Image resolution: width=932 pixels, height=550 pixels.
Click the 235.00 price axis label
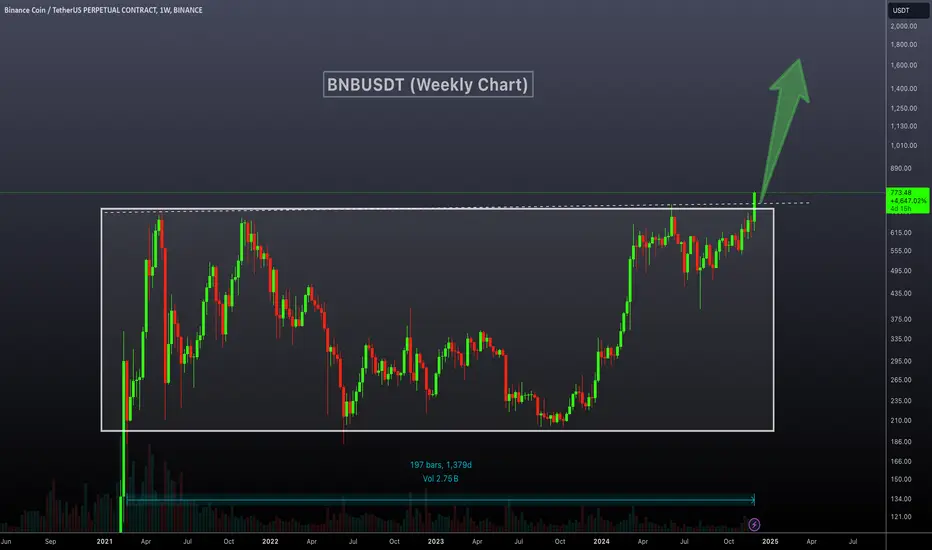coord(901,401)
